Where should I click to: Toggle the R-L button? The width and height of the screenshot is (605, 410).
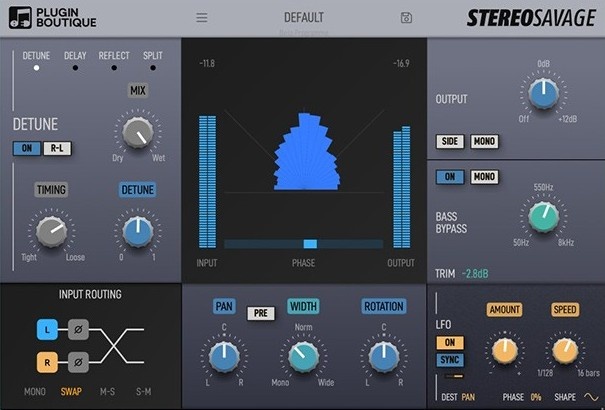pos(57,148)
